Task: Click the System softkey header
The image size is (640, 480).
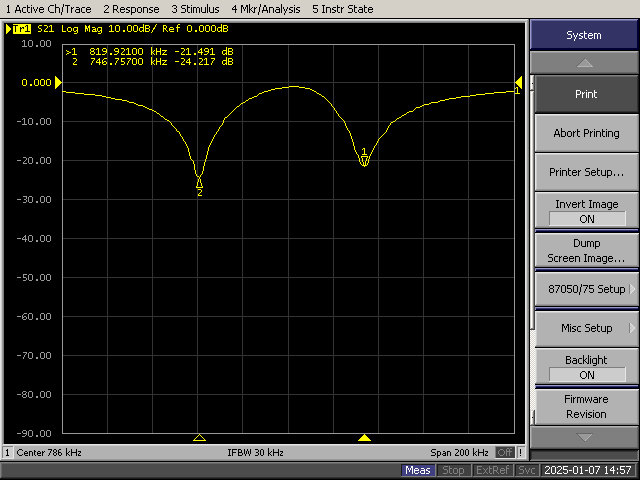Action: pos(584,35)
